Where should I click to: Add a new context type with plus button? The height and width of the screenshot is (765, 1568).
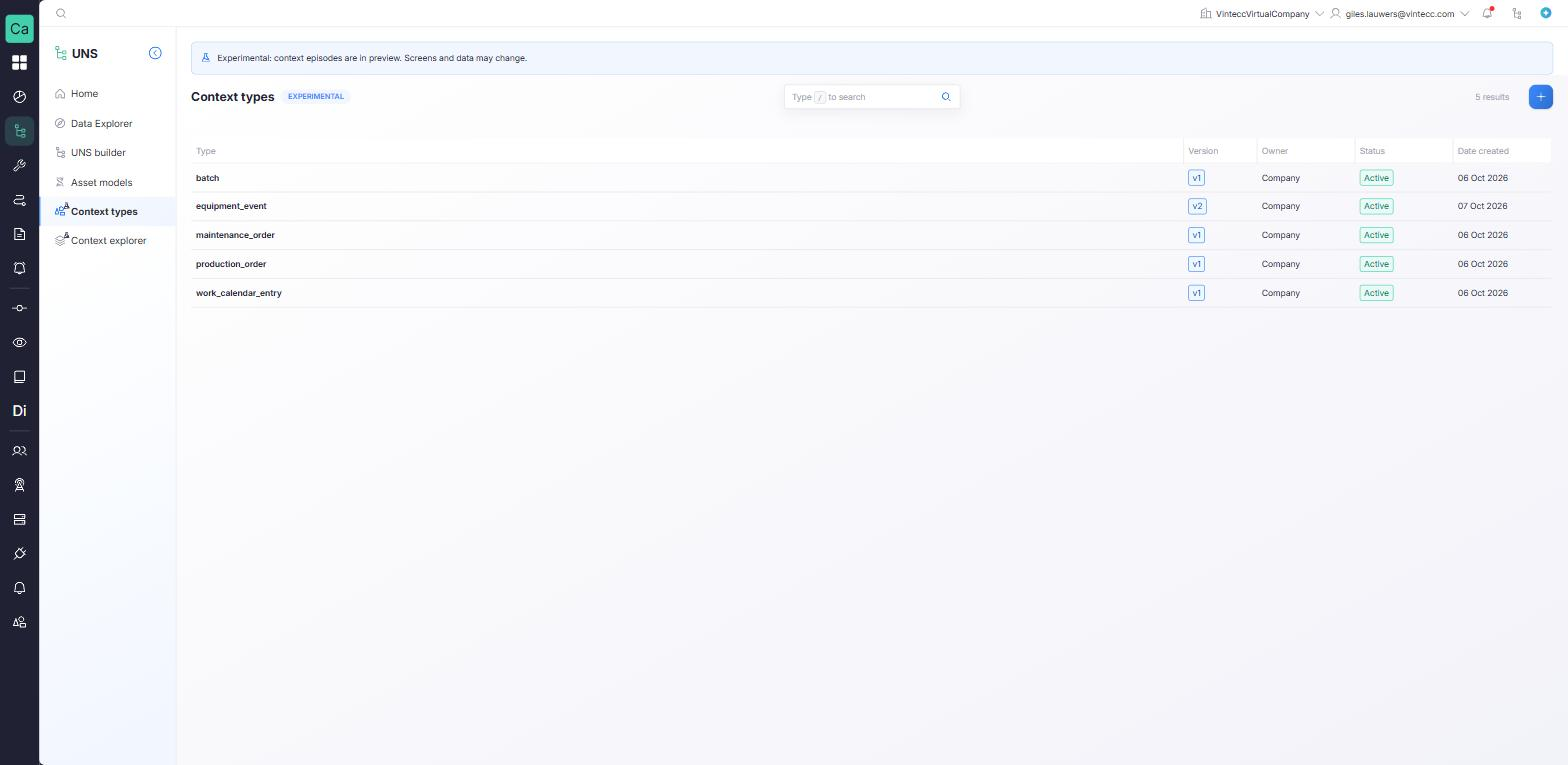(x=1541, y=97)
